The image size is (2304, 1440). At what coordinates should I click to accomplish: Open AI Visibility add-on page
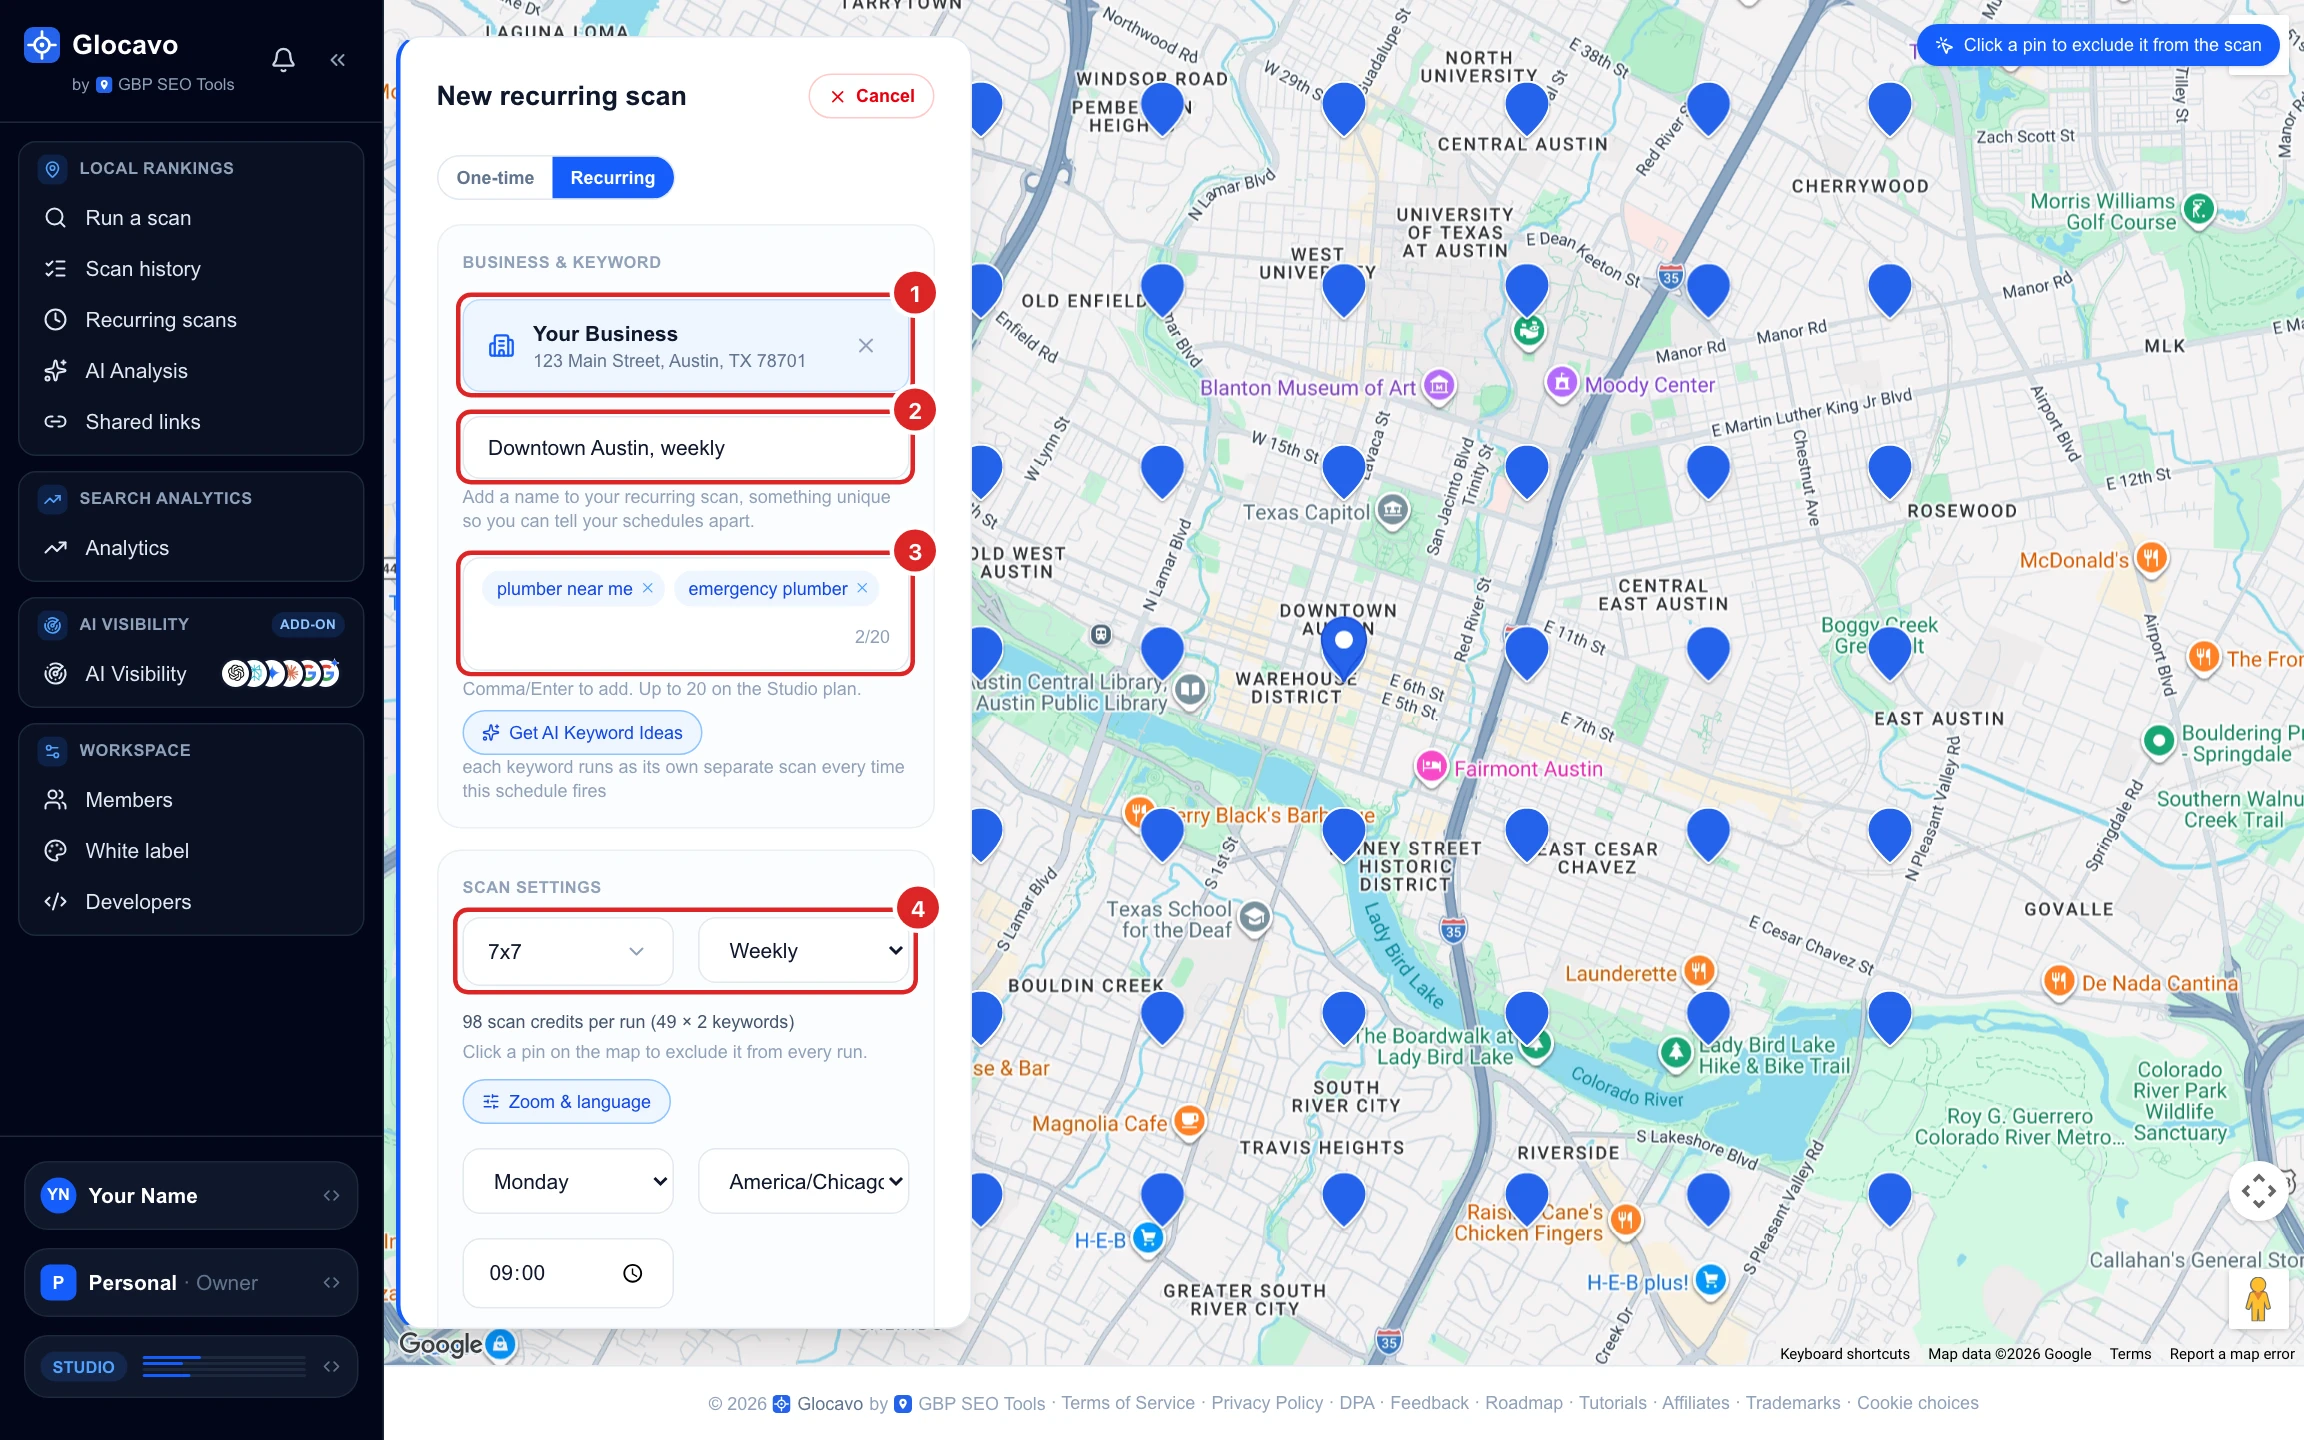tap(191, 674)
